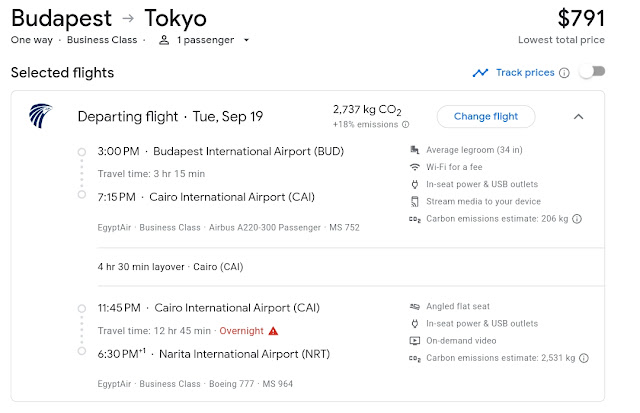Viewport: 640px width, 413px height.
Task: Open the 1 passenger dropdown
Action: pos(212,40)
